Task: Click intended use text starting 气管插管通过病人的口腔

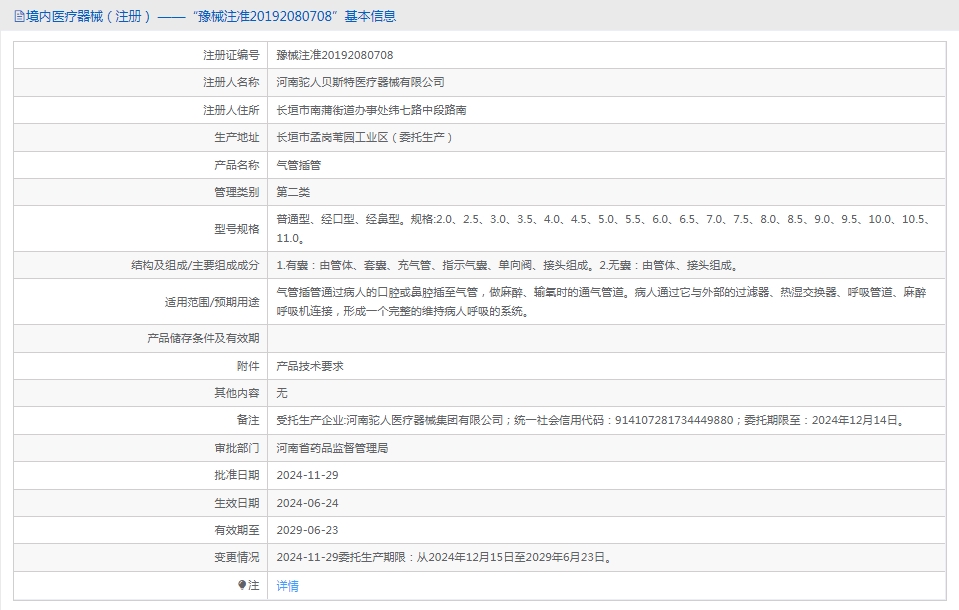Action: coord(601,302)
